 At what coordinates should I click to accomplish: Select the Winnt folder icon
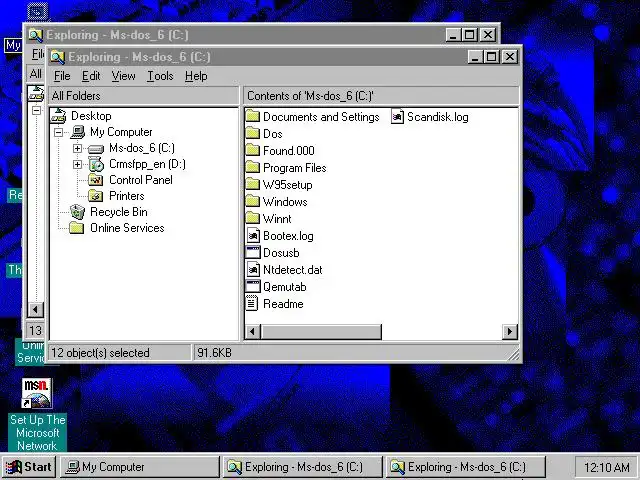coord(253,219)
